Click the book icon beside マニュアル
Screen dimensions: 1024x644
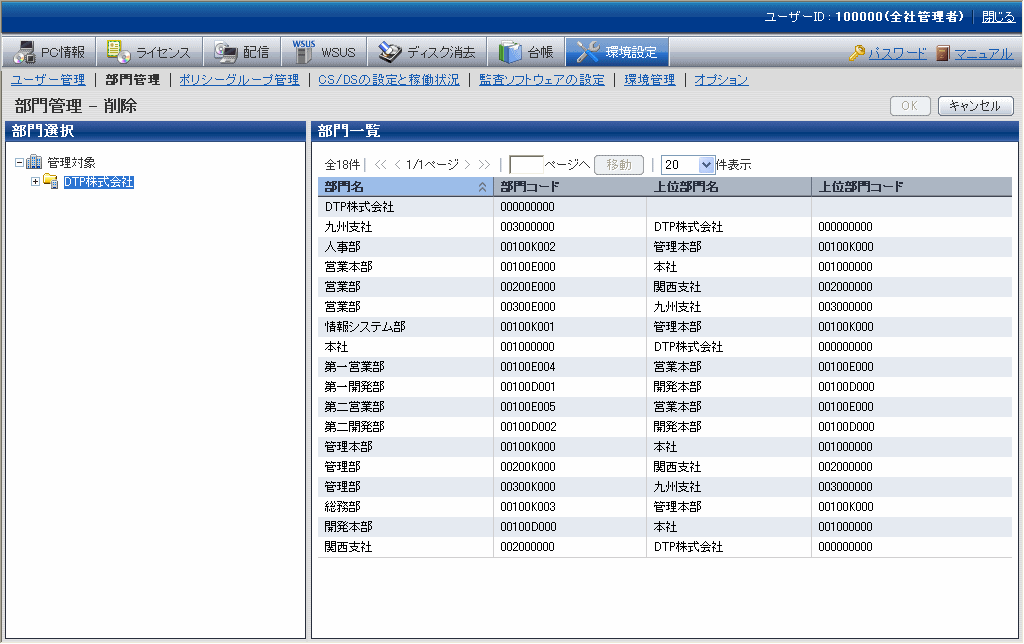[943, 53]
